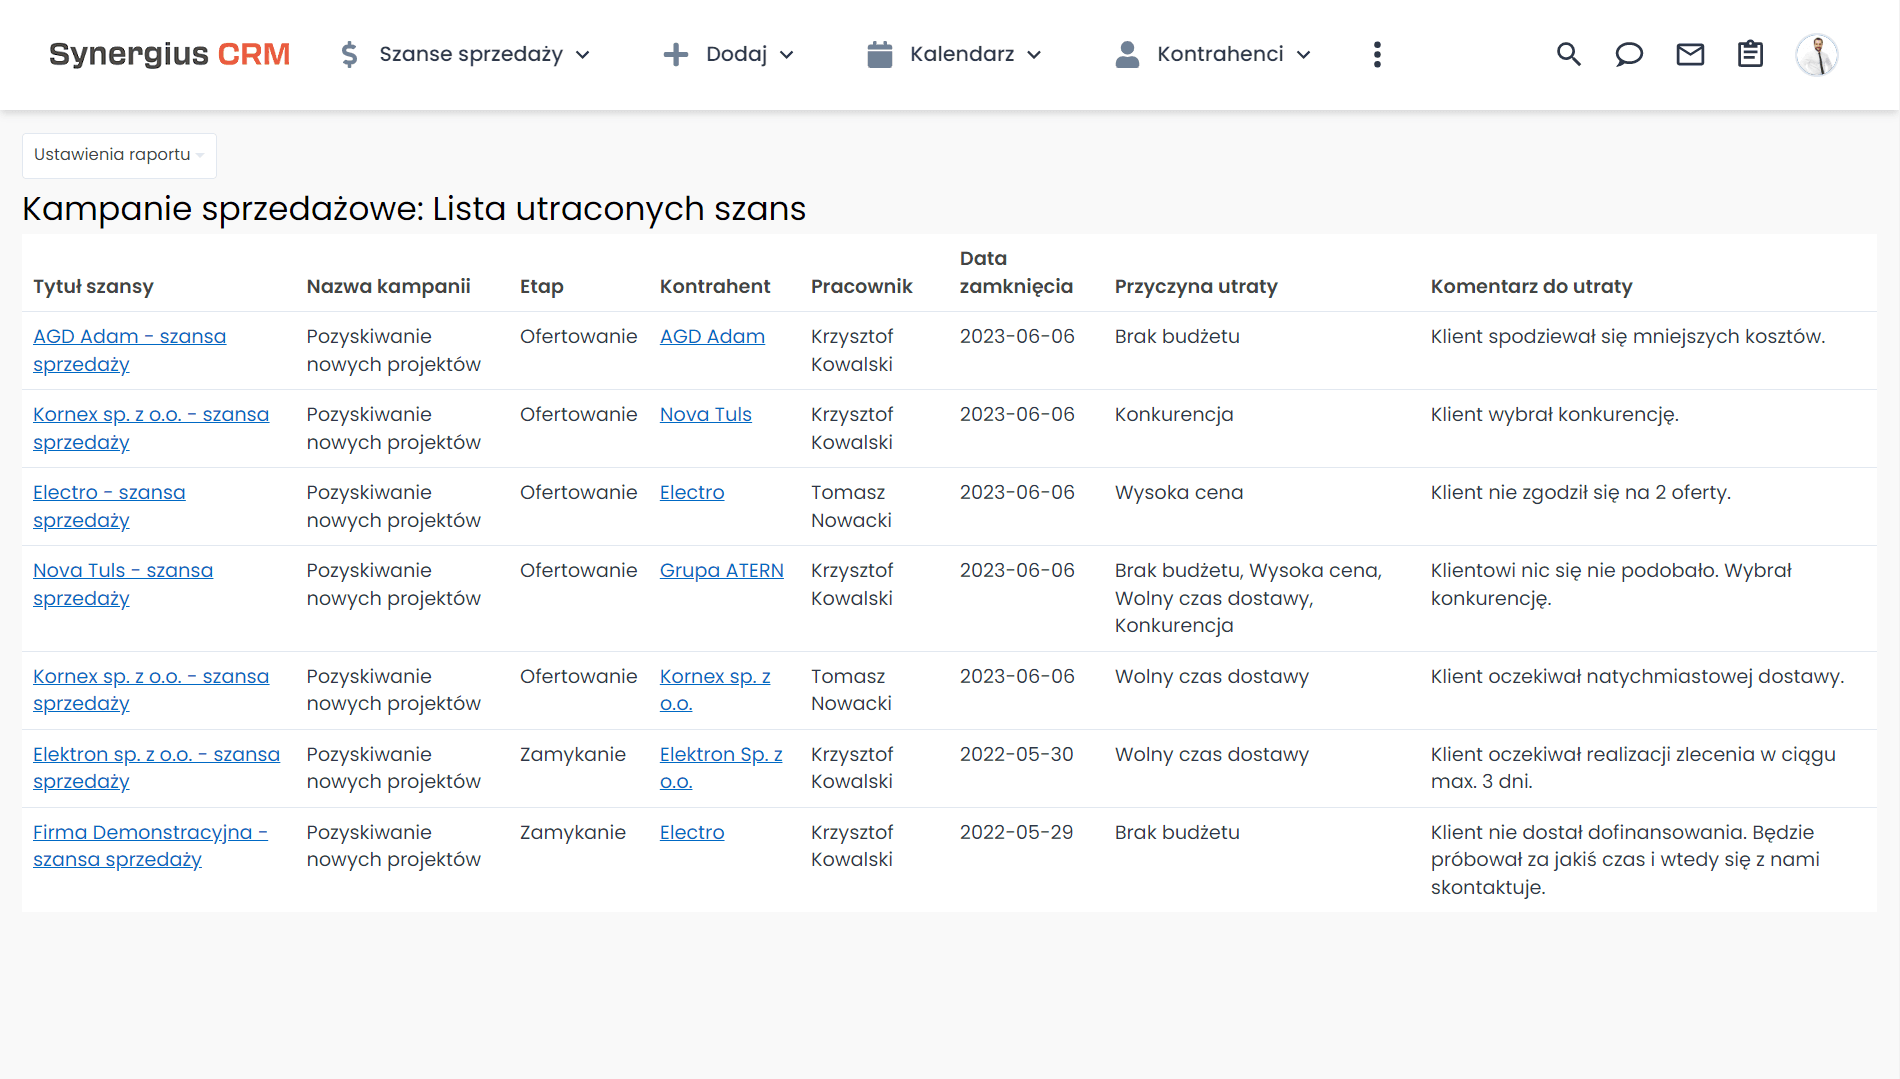This screenshot has width=1900, height=1079.
Task: Click the person icon next to Kontrahenci
Action: pyautogui.click(x=1127, y=55)
